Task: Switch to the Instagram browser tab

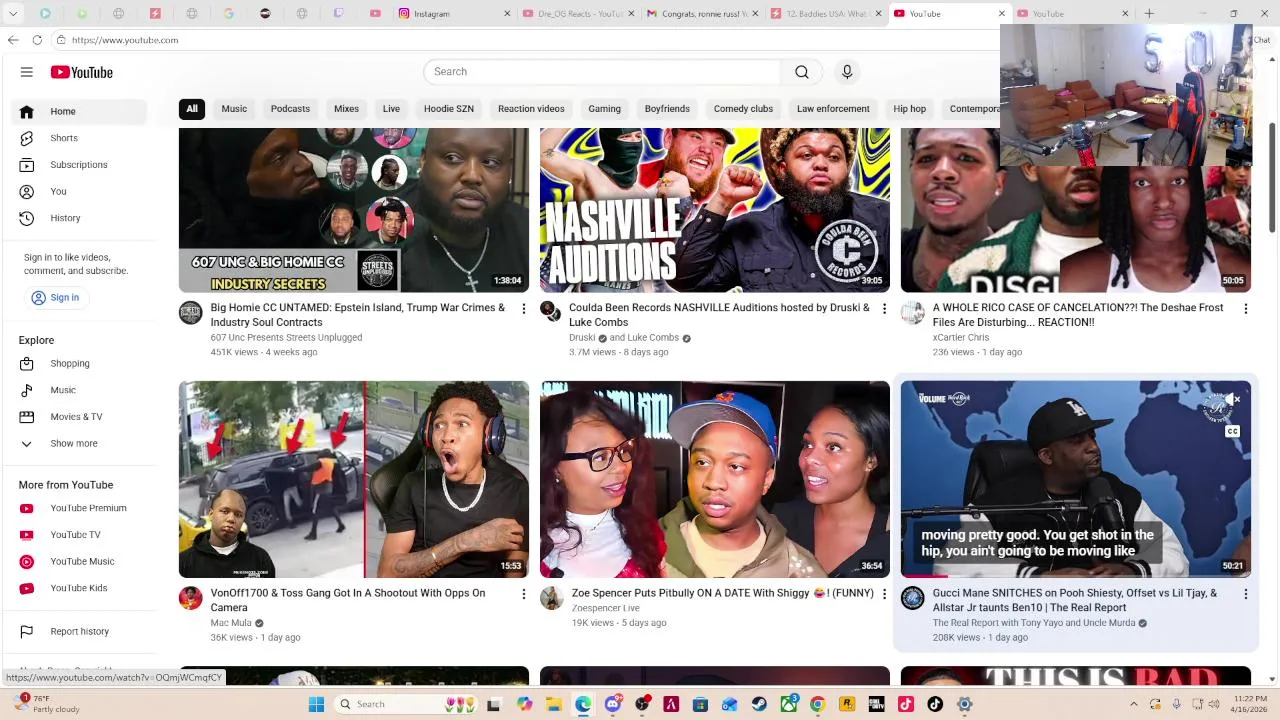Action: [452, 13]
